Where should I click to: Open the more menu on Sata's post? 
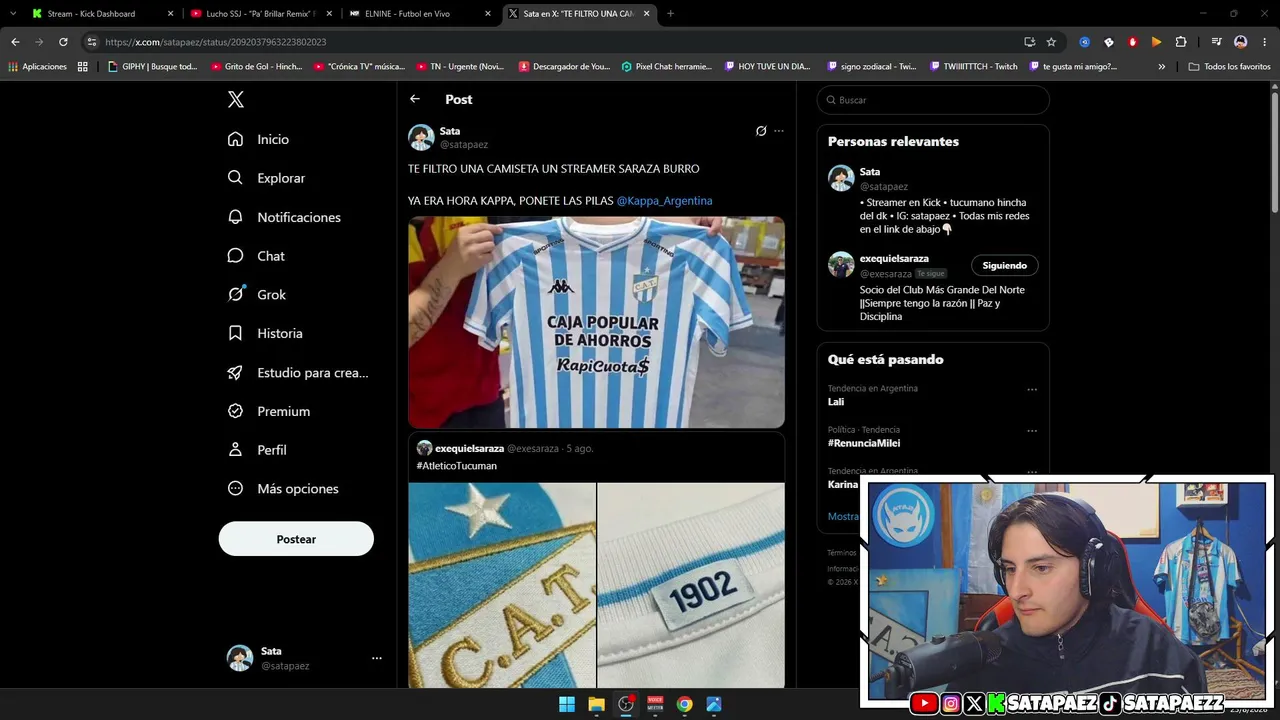point(779,131)
